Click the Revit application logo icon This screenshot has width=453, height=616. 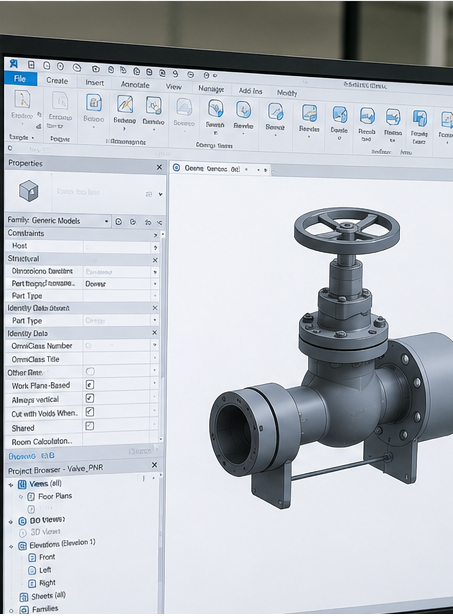click(x=14, y=64)
